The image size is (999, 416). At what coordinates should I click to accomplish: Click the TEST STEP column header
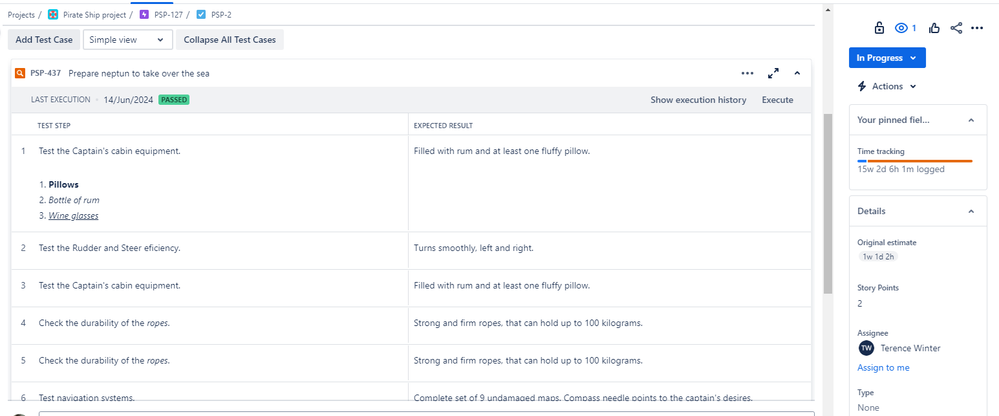[54, 126]
